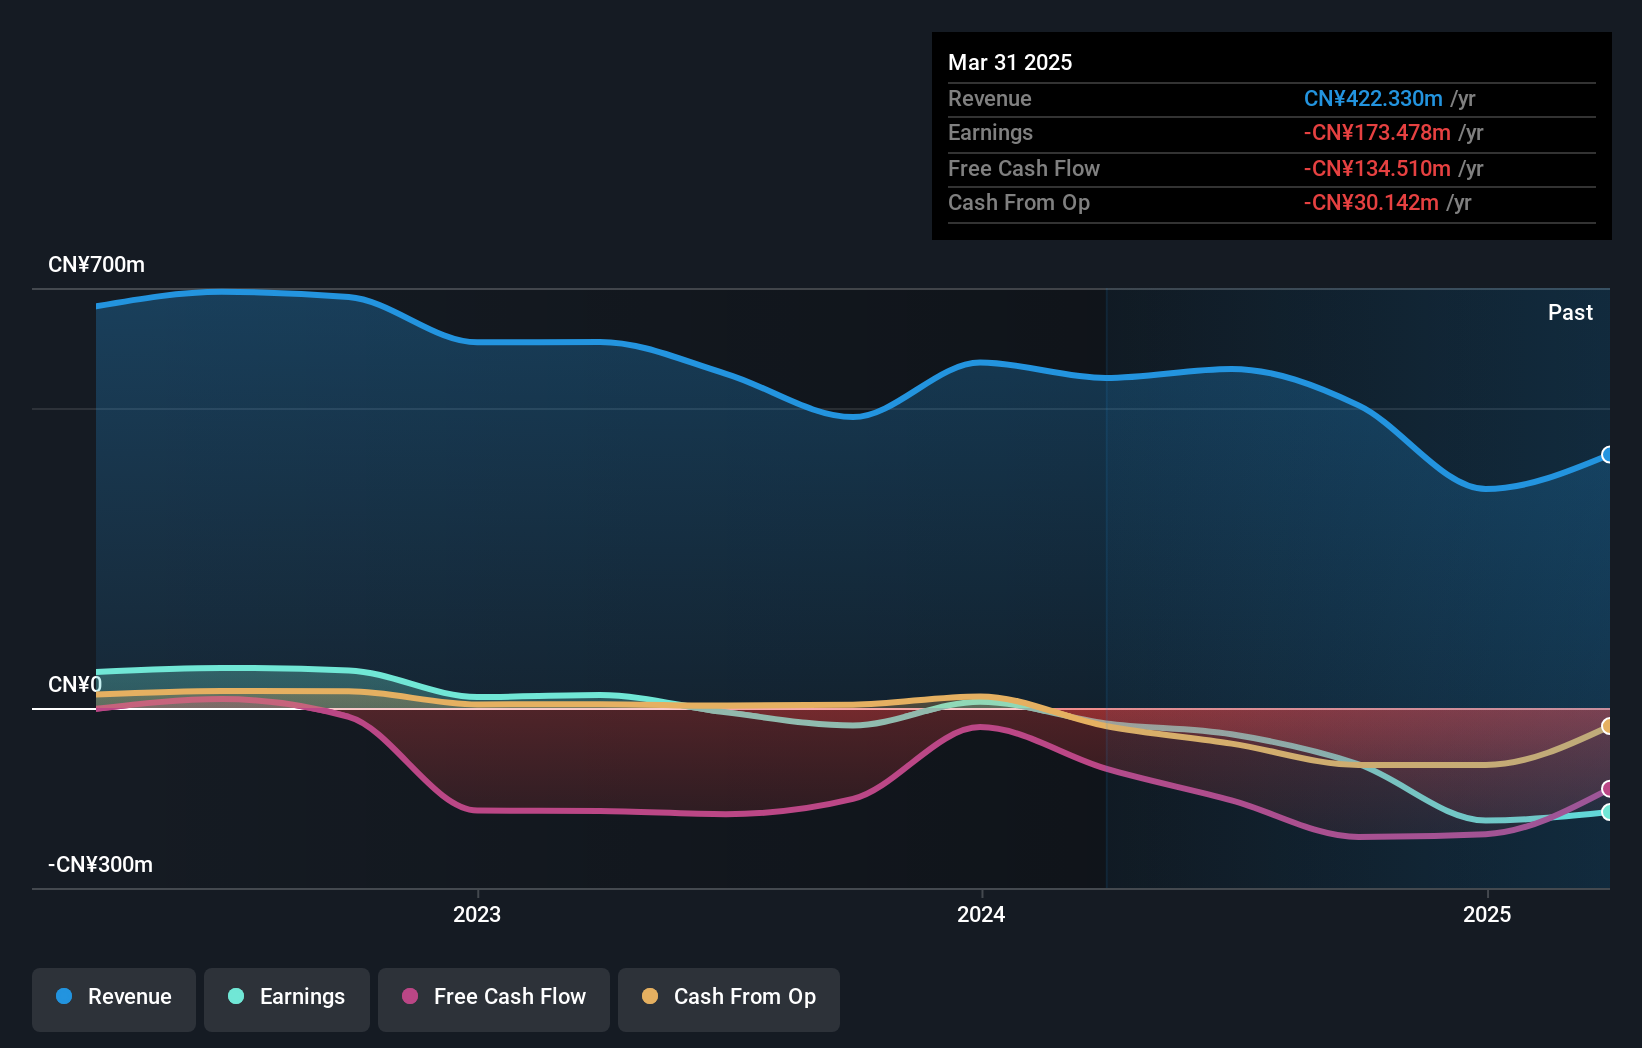Viewport: 1642px width, 1048px height.
Task: Click the Mar 31 2025 tooltip date
Action: point(1010,63)
